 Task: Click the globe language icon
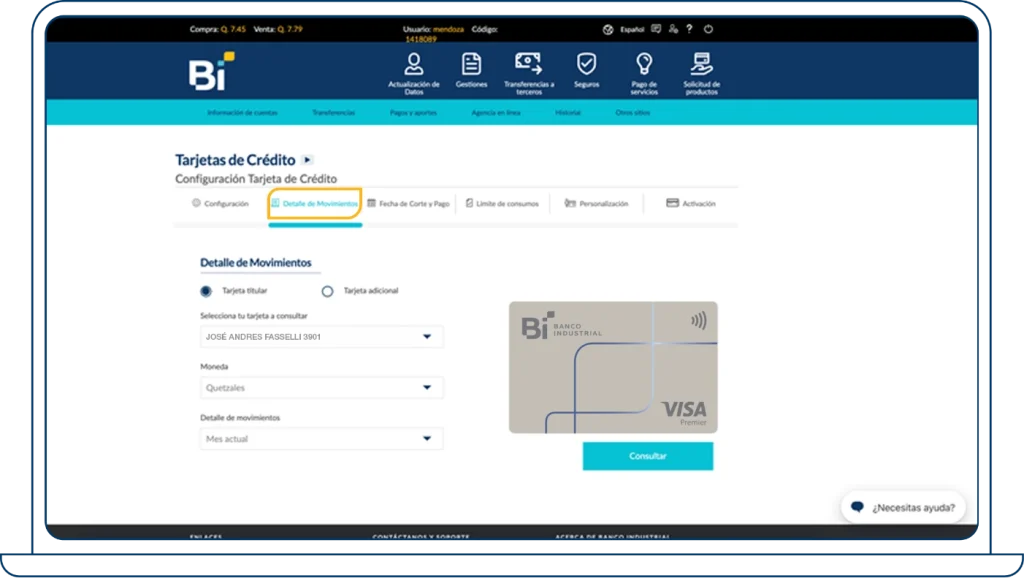608,29
